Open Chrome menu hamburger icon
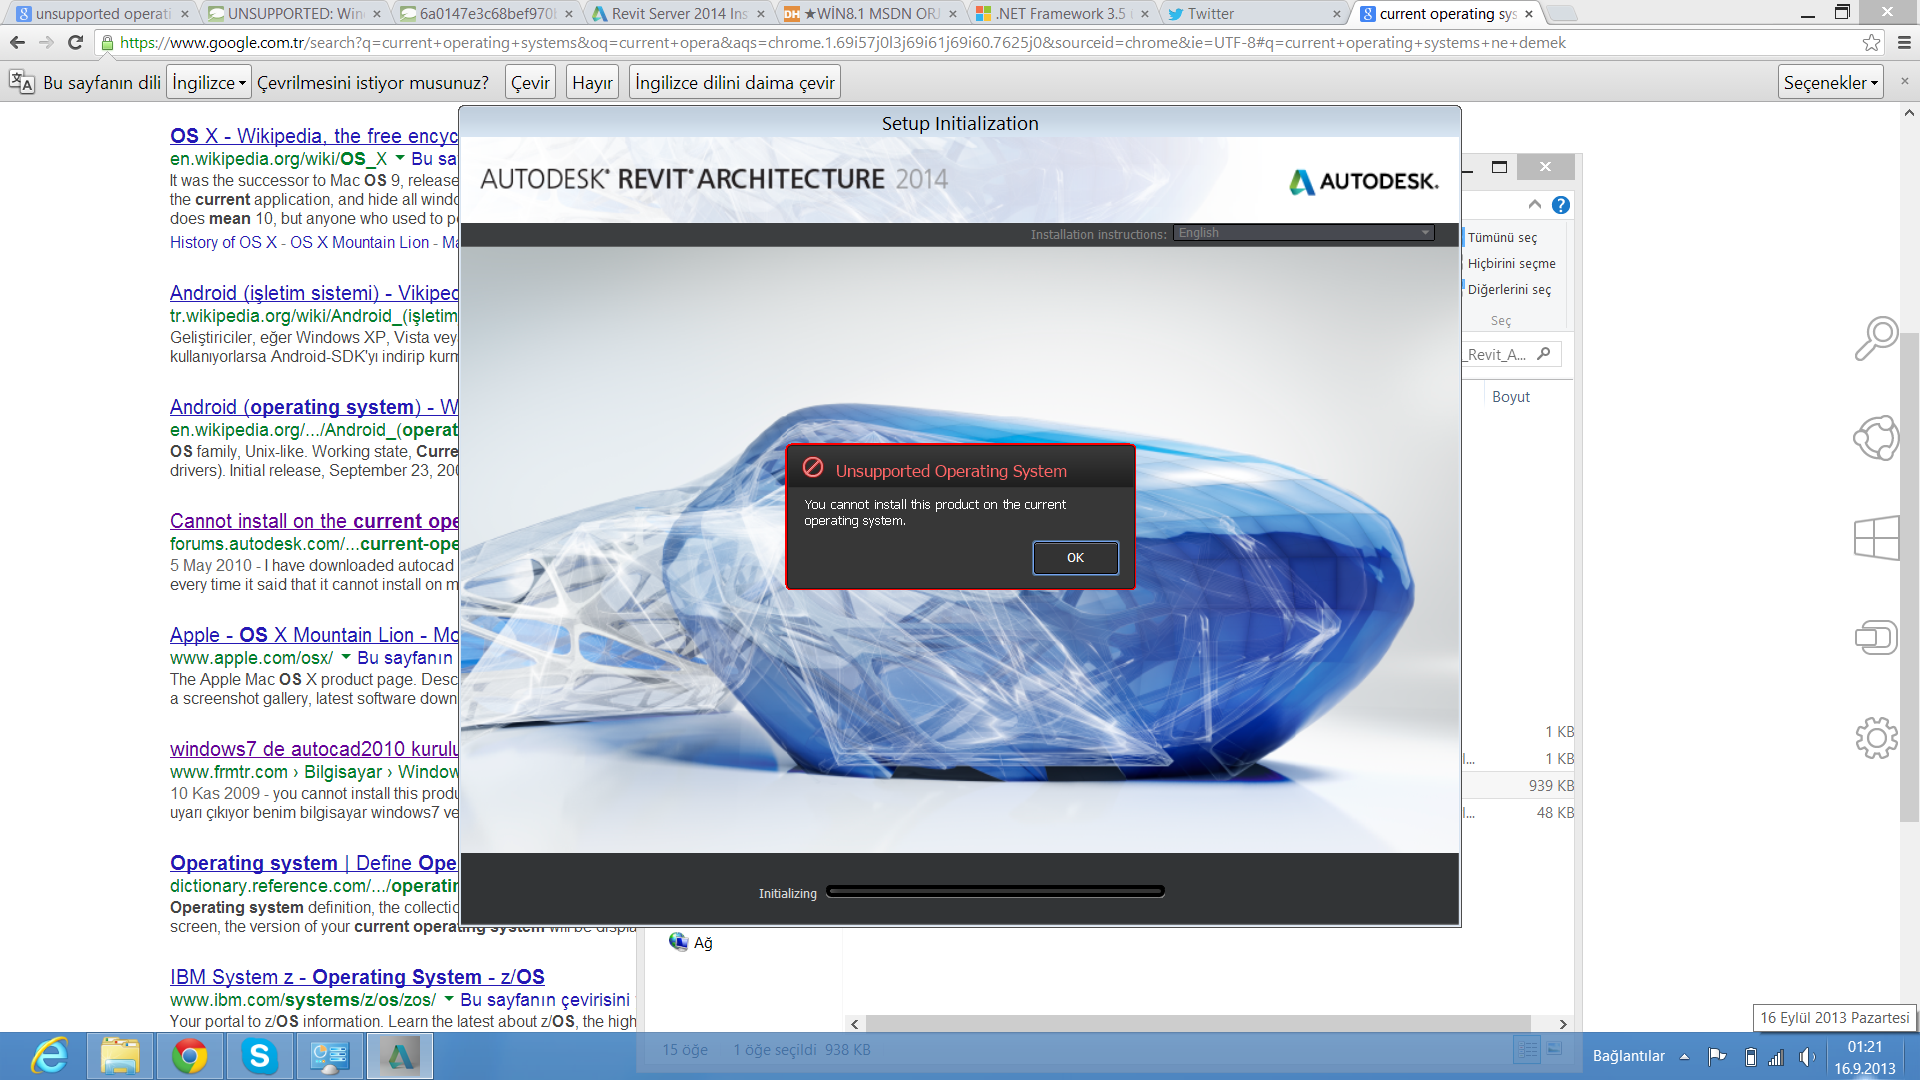 click(x=1904, y=42)
